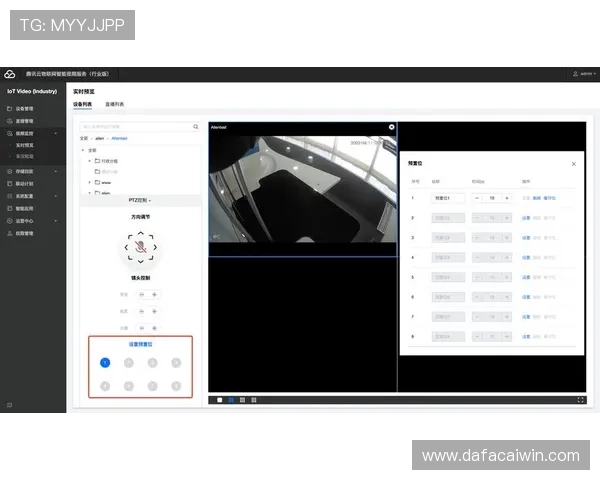
Task: Increase time value in preset row 1
Action: [507, 198]
